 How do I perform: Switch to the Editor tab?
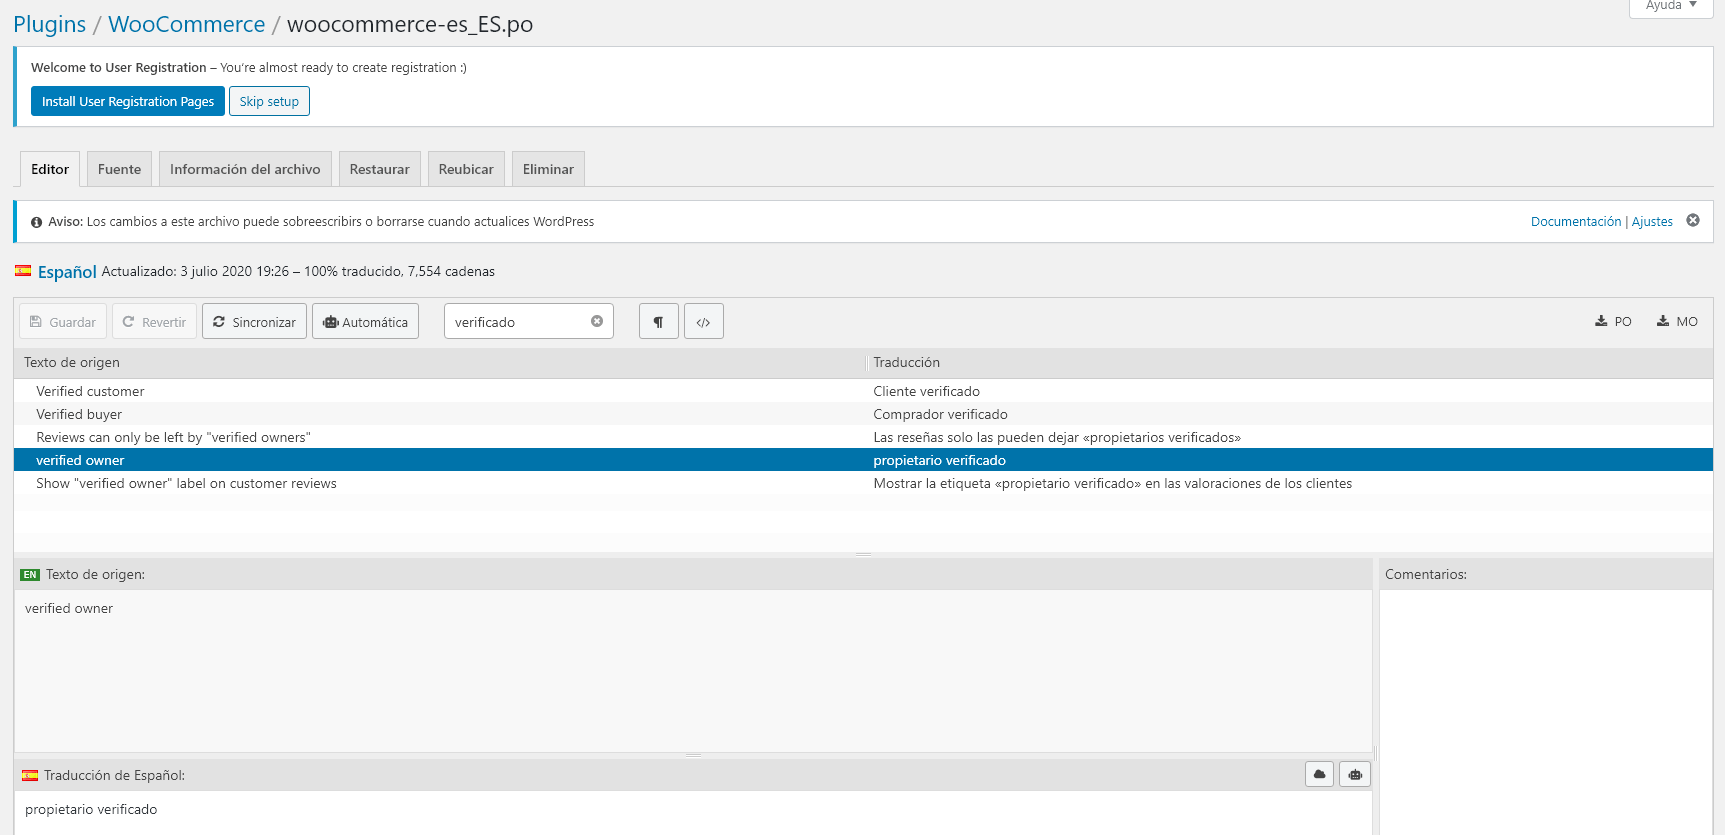(x=50, y=169)
